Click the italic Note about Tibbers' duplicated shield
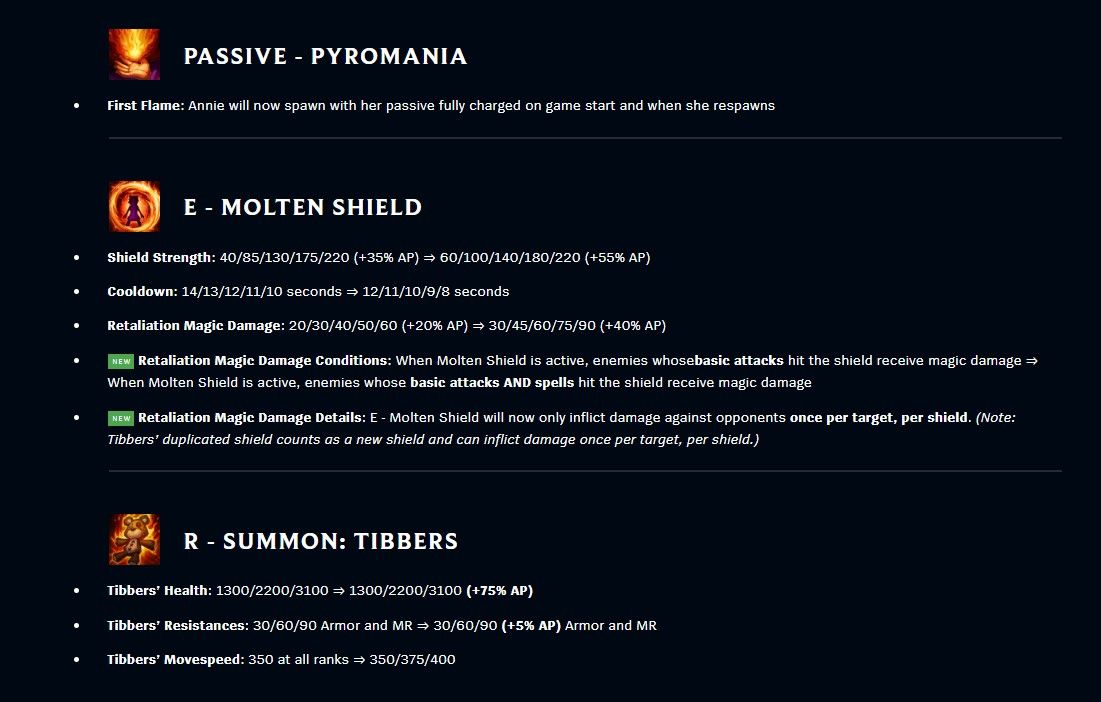The height and width of the screenshot is (702, 1101). coord(561,428)
